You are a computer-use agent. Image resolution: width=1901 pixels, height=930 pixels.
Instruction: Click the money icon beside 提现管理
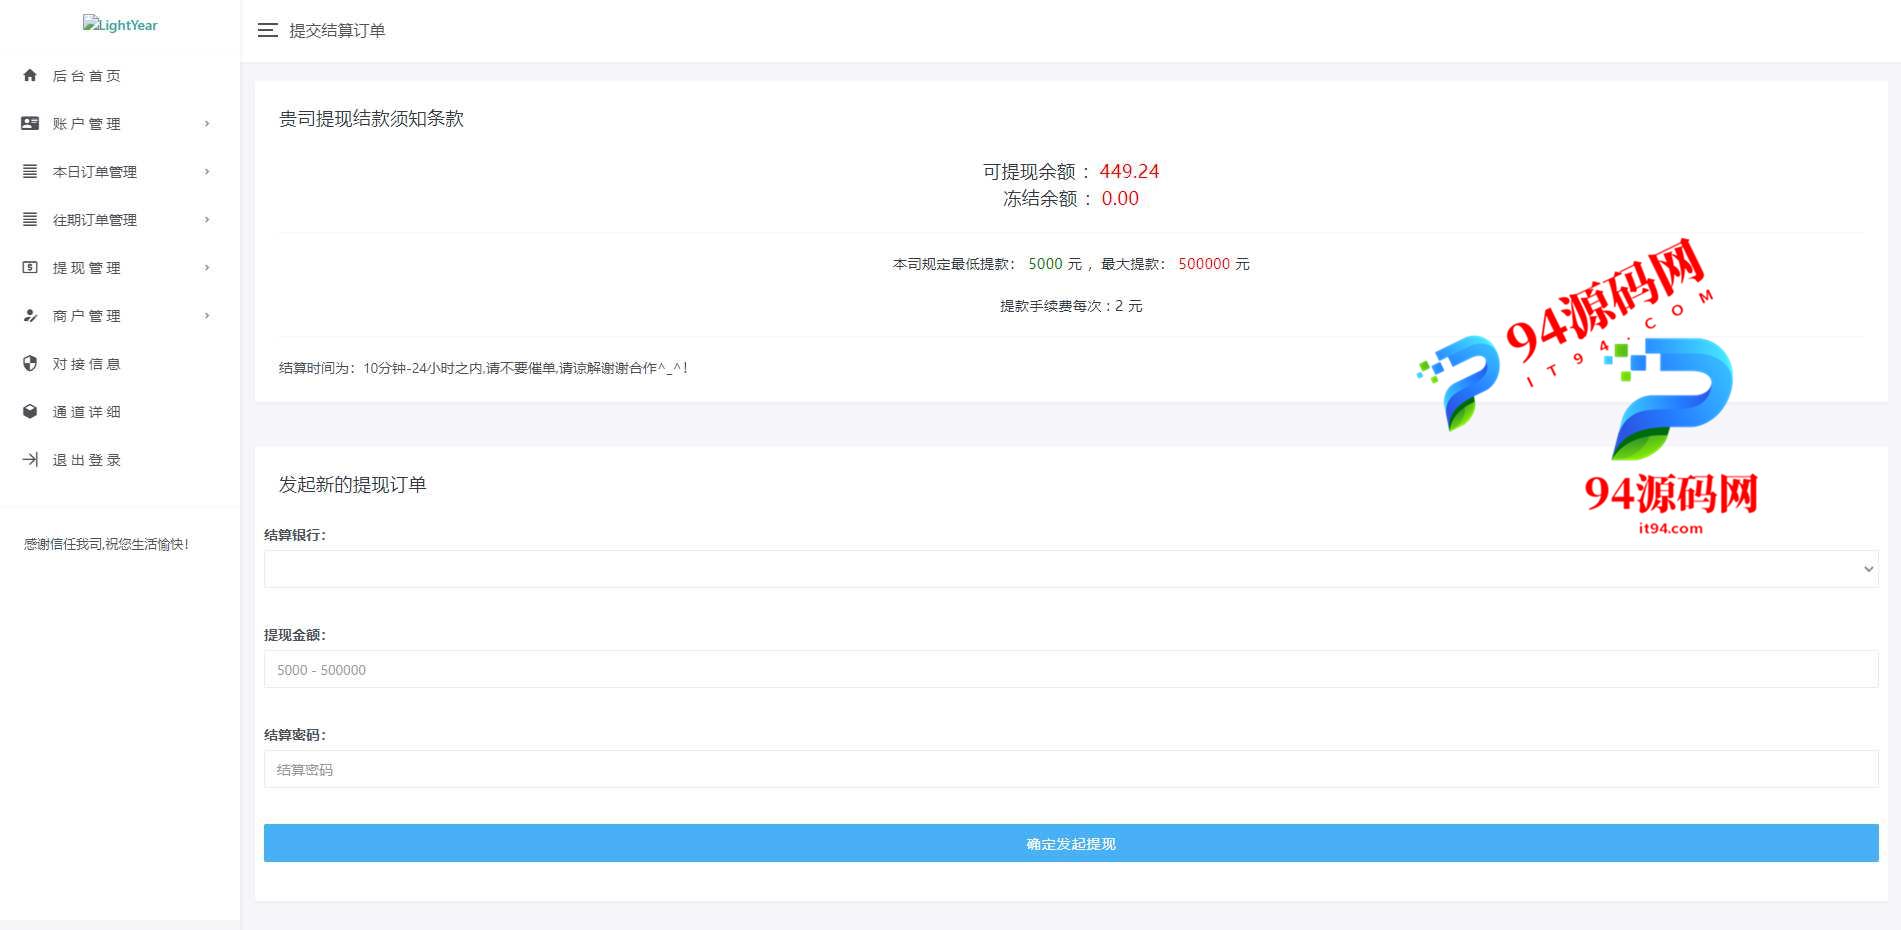coord(30,267)
